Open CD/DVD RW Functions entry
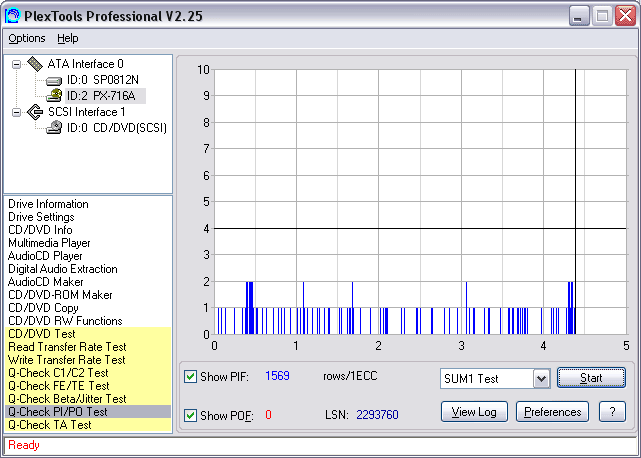641x458 pixels. point(65,321)
